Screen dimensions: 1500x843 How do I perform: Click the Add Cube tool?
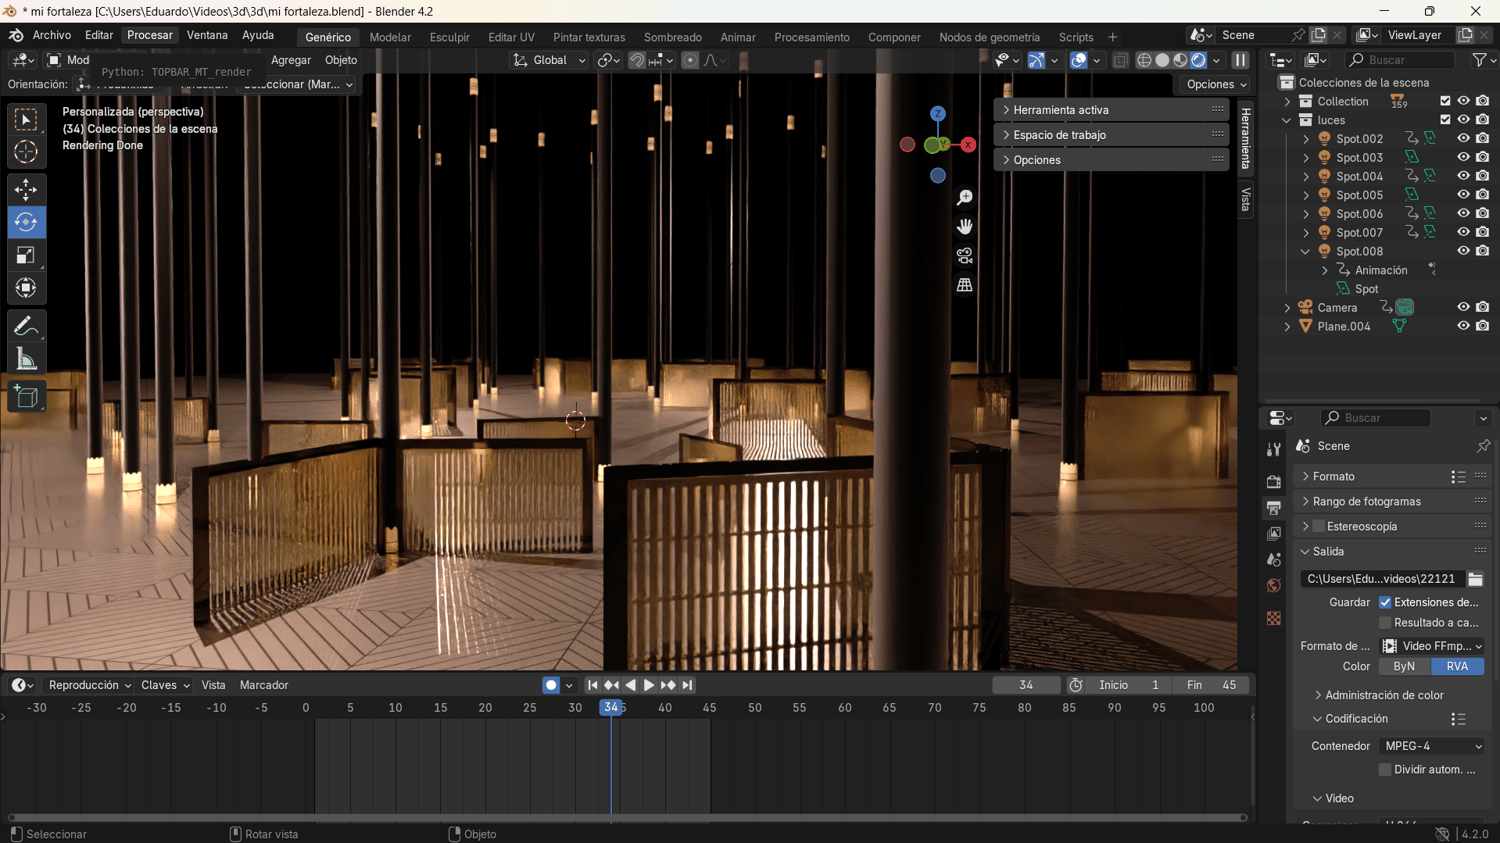pos(26,397)
